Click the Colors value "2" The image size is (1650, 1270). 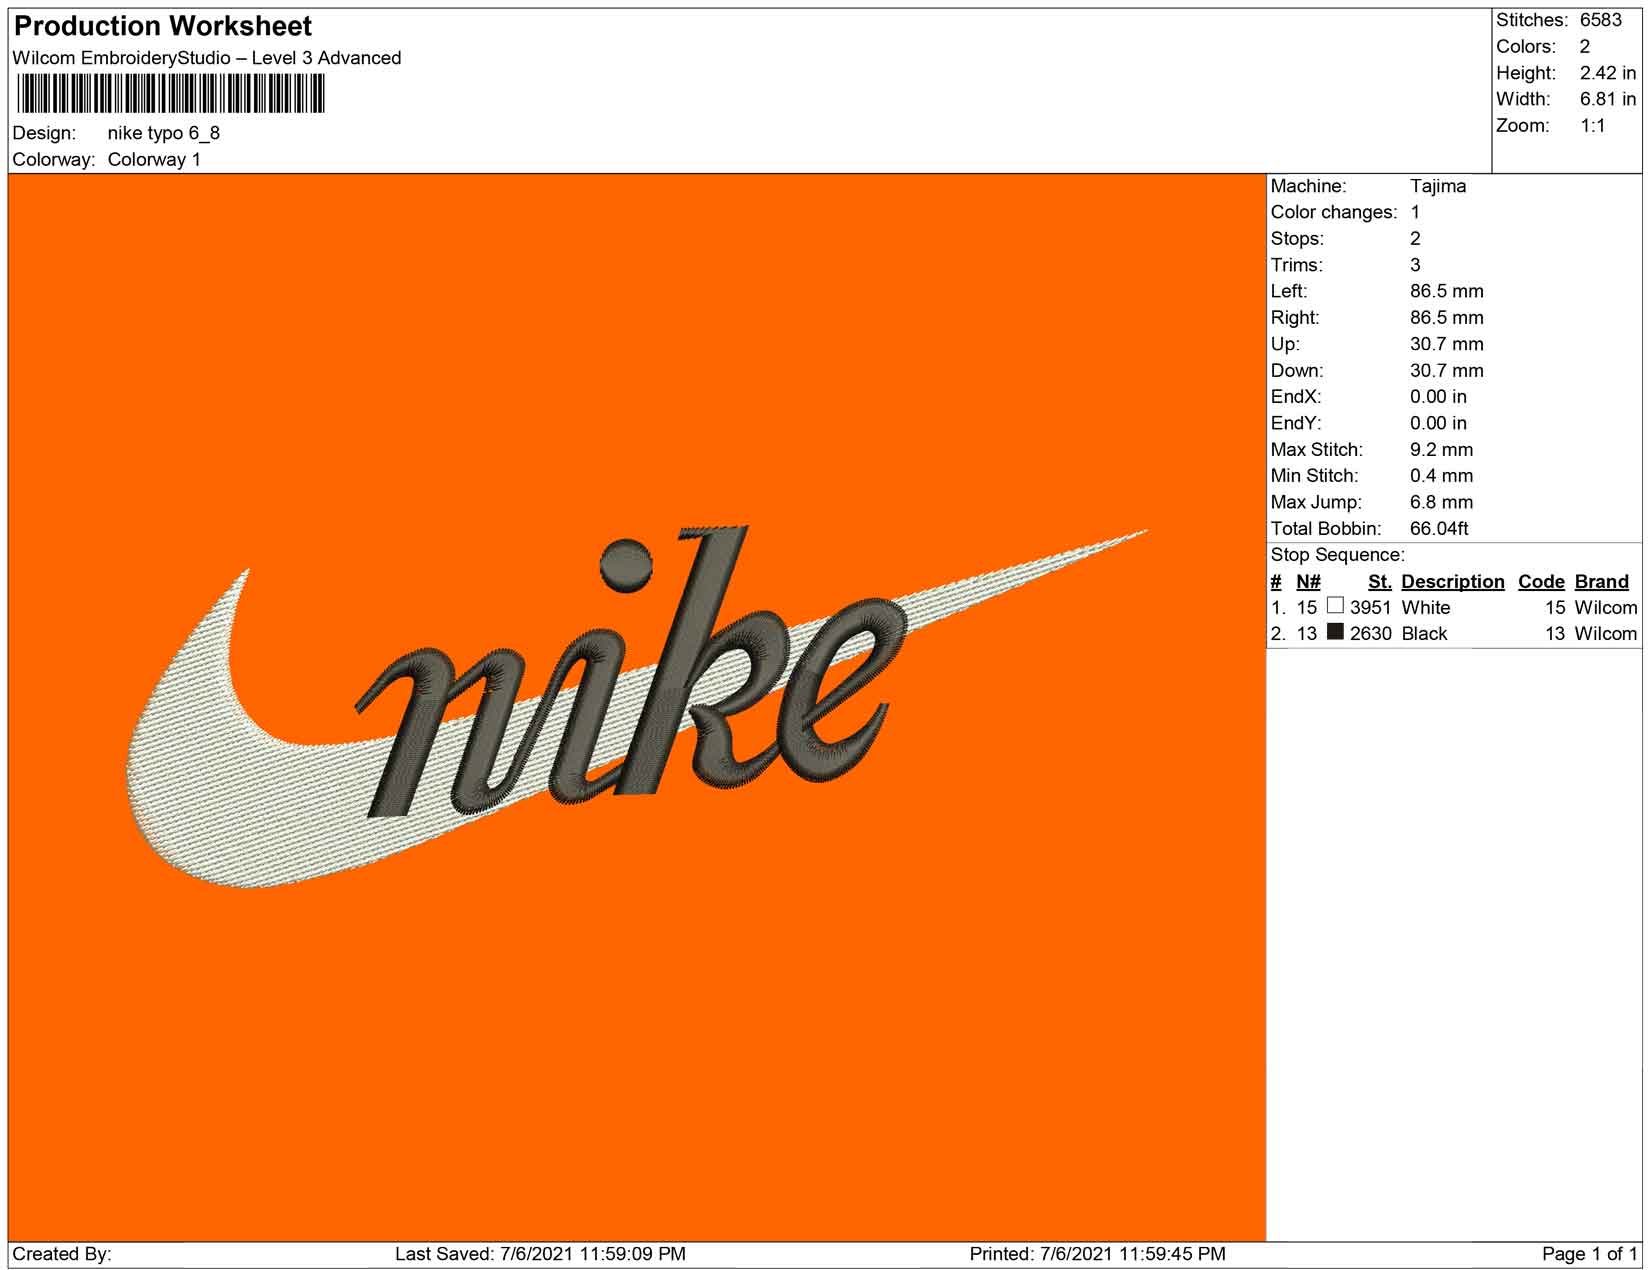click(x=1585, y=46)
